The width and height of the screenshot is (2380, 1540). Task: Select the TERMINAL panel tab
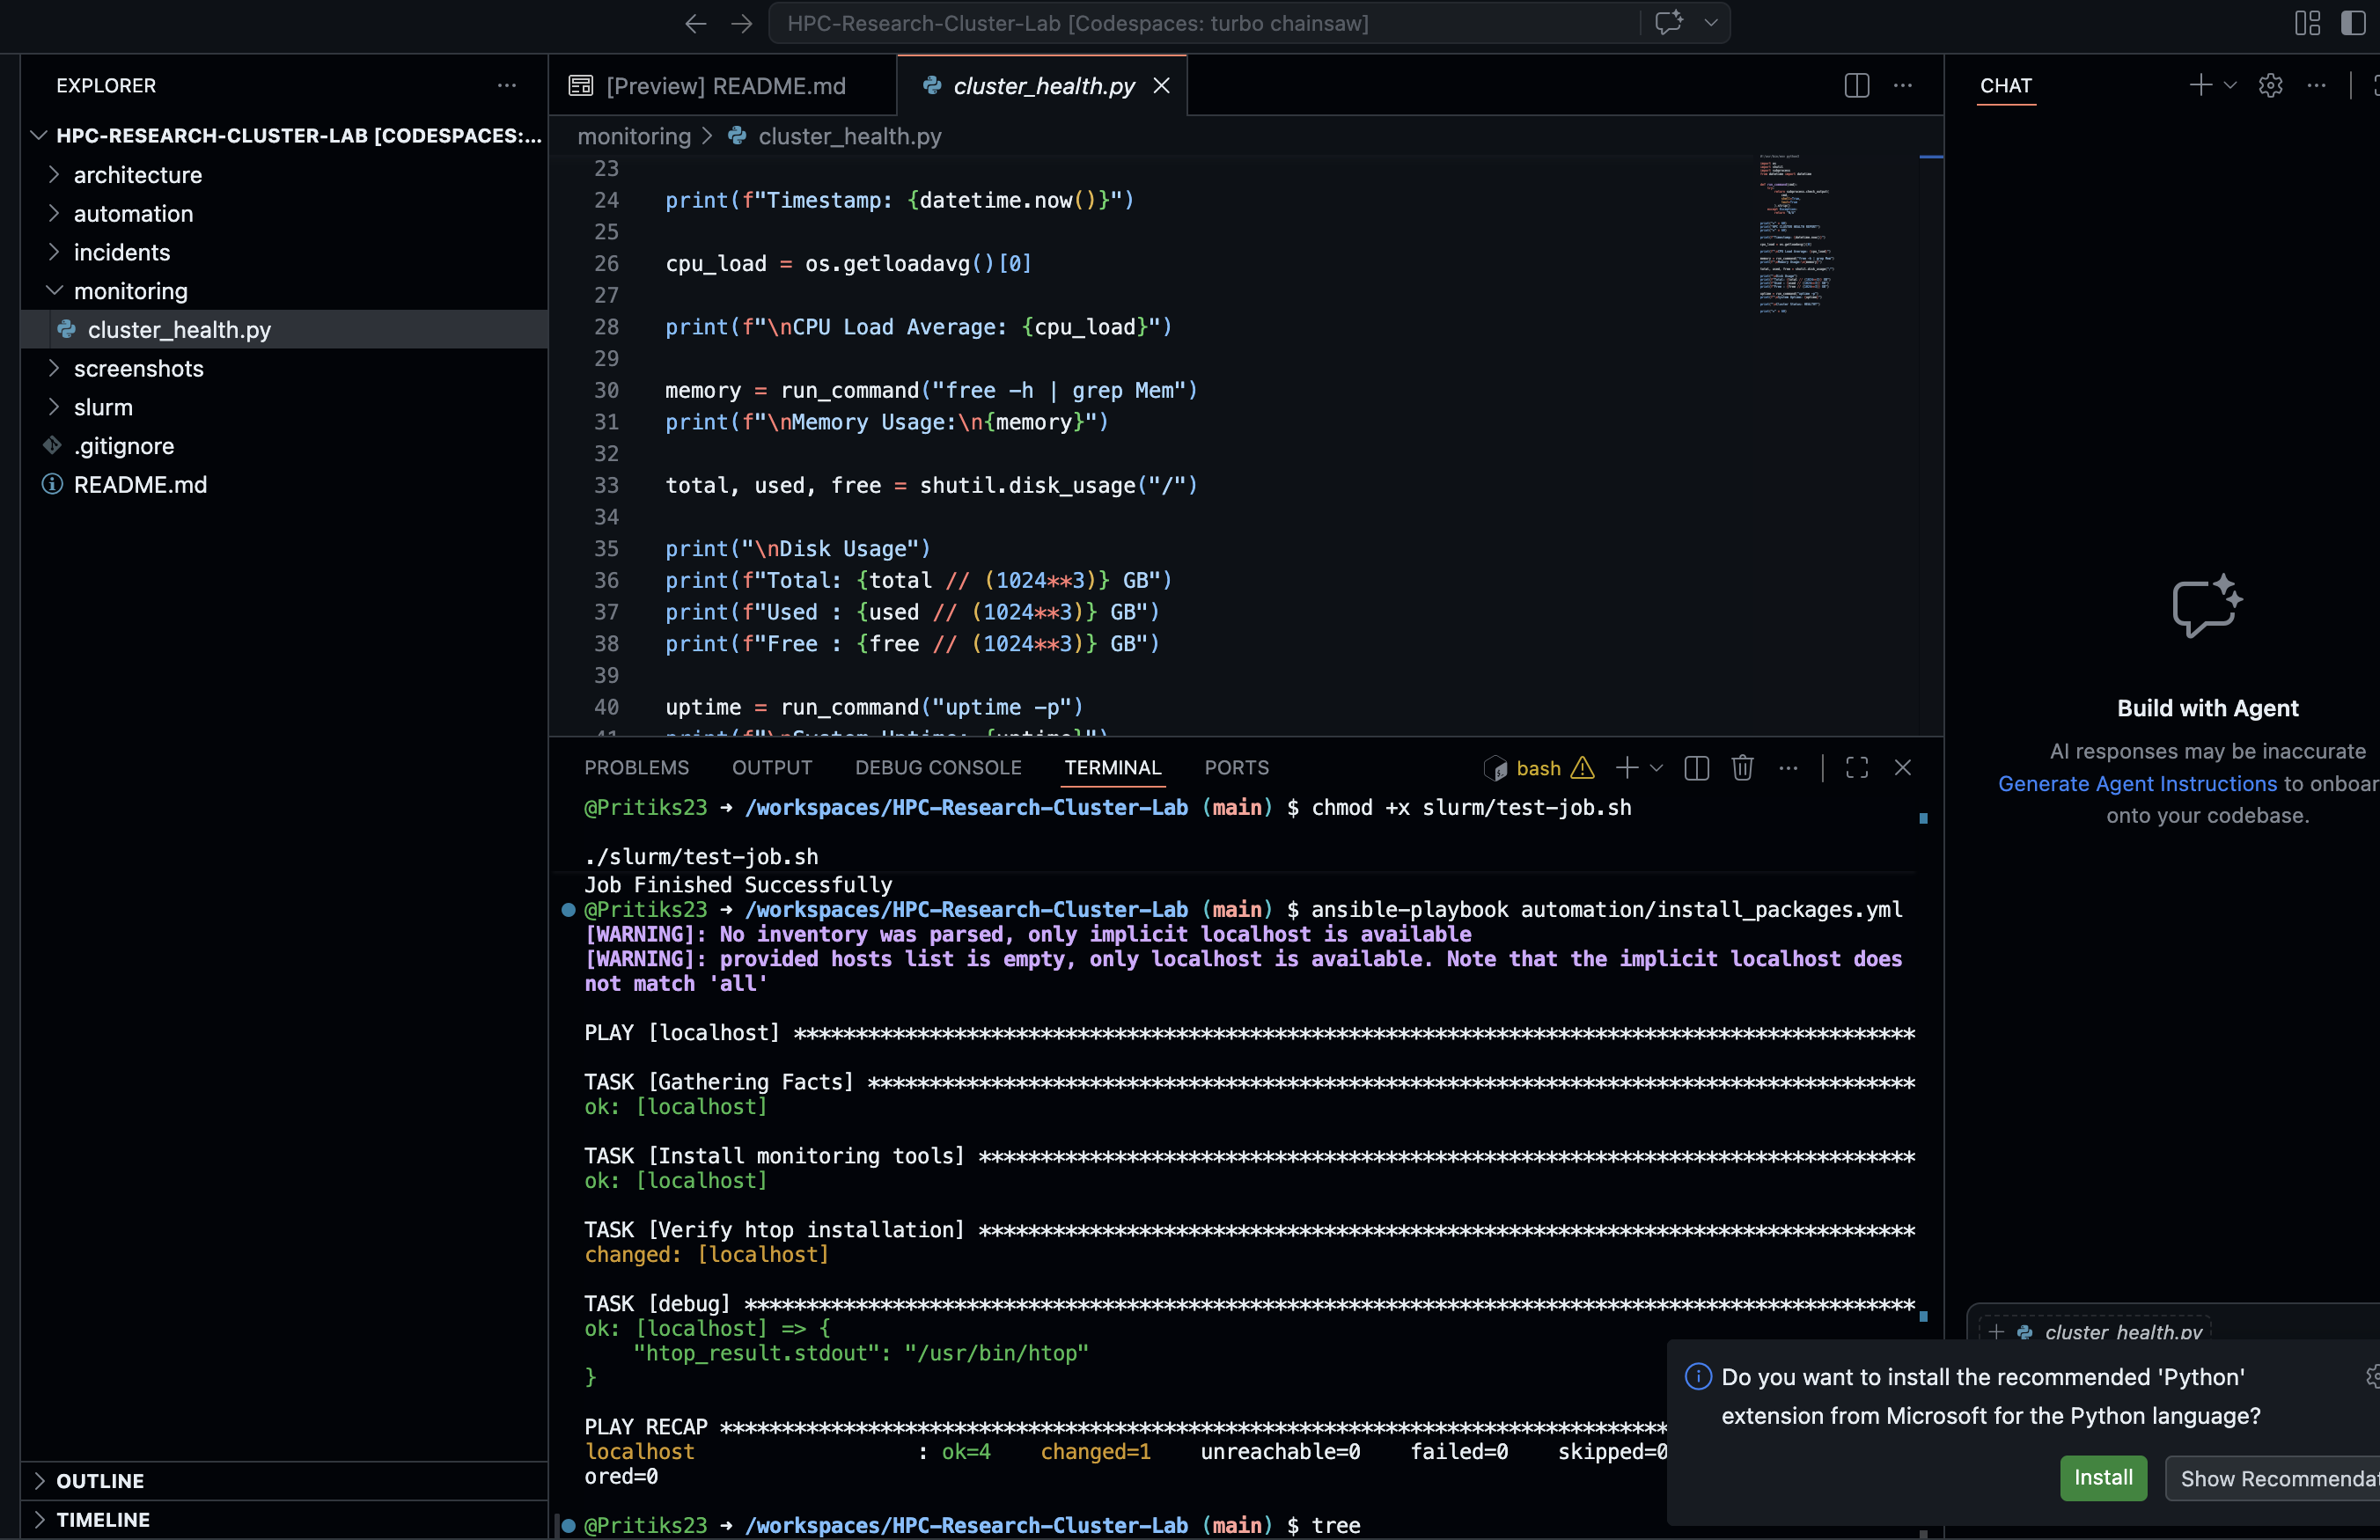[x=1113, y=768]
